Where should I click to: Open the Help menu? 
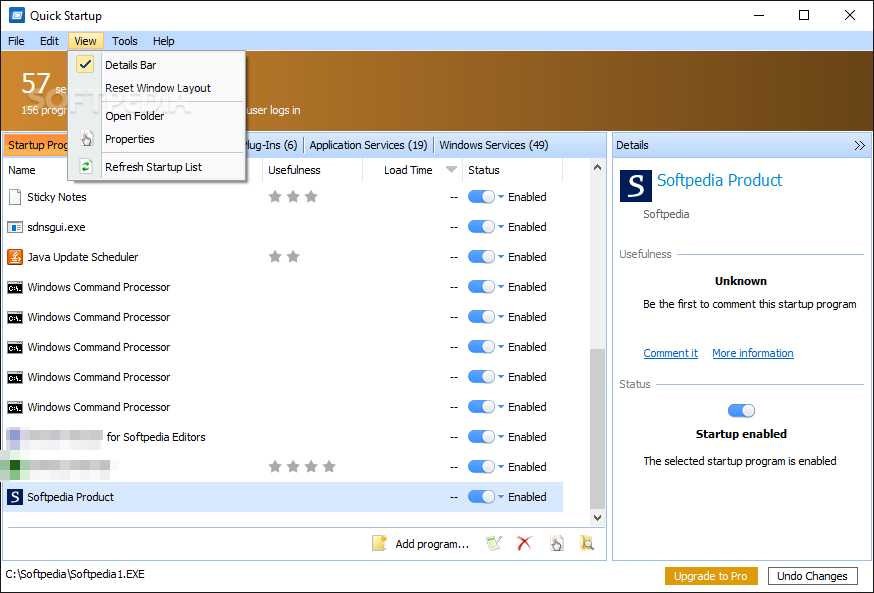pos(163,41)
